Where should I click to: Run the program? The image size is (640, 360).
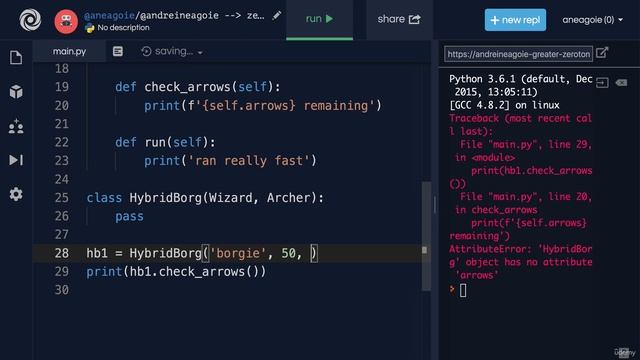pos(320,19)
